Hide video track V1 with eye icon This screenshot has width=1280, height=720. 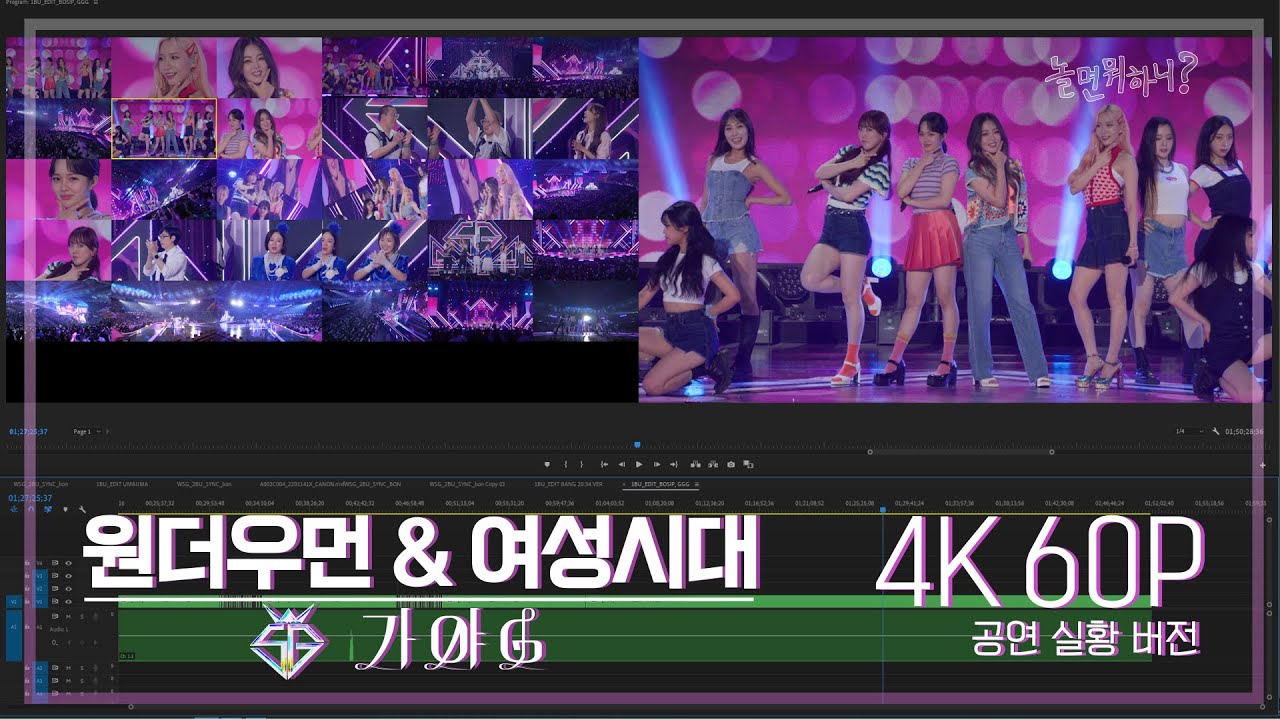pyautogui.click(x=68, y=601)
